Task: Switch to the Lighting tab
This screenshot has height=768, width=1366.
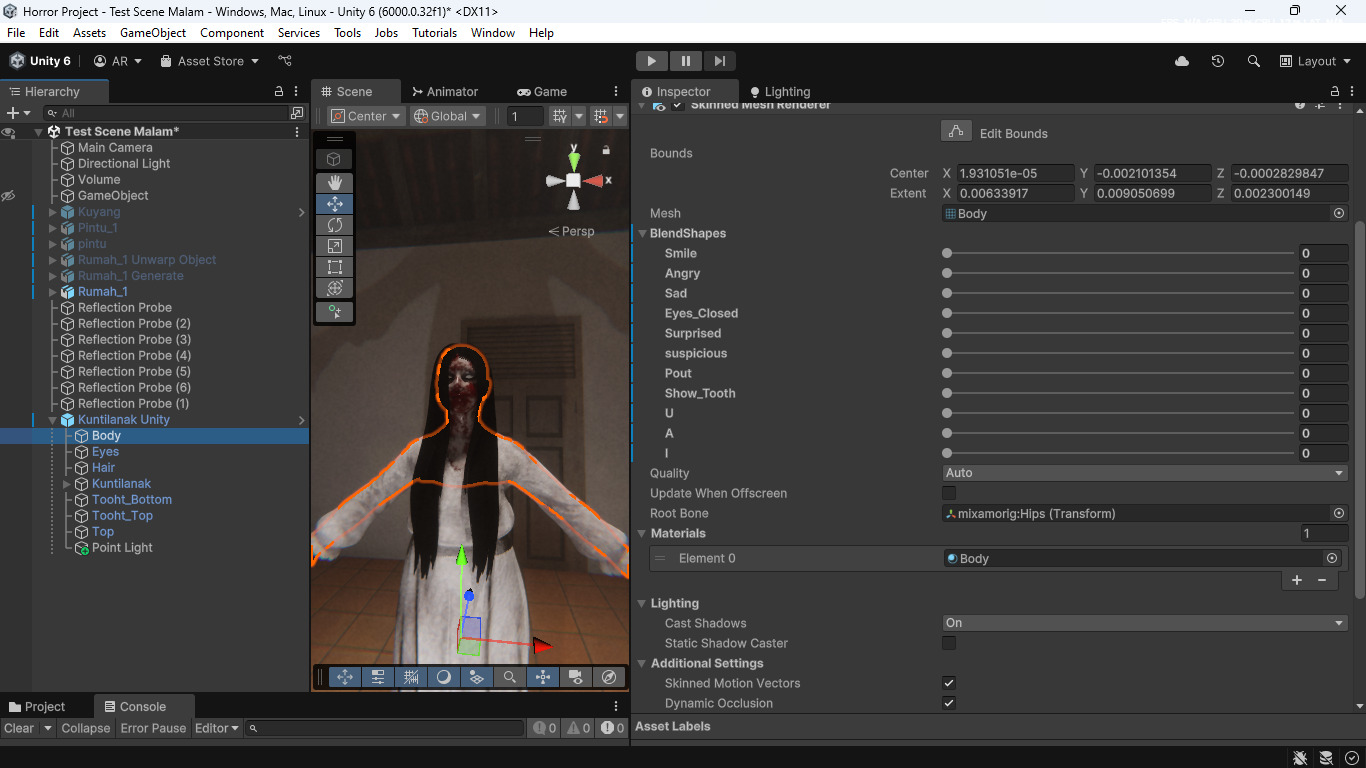Action: (x=779, y=91)
